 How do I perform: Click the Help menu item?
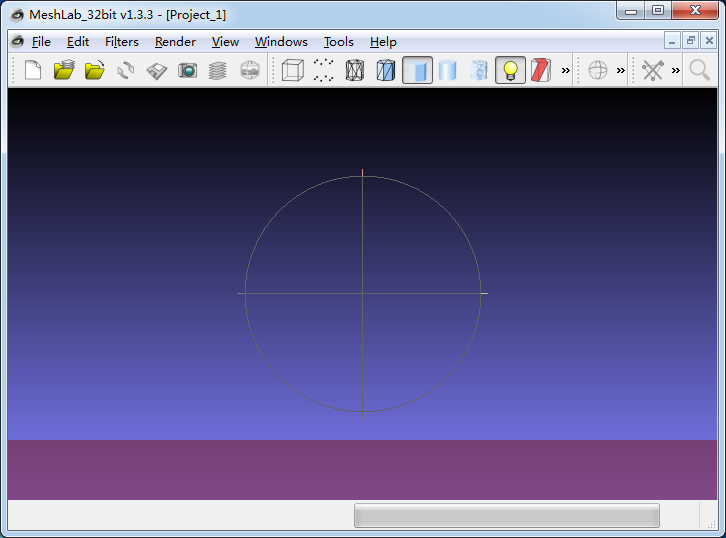(x=383, y=42)
